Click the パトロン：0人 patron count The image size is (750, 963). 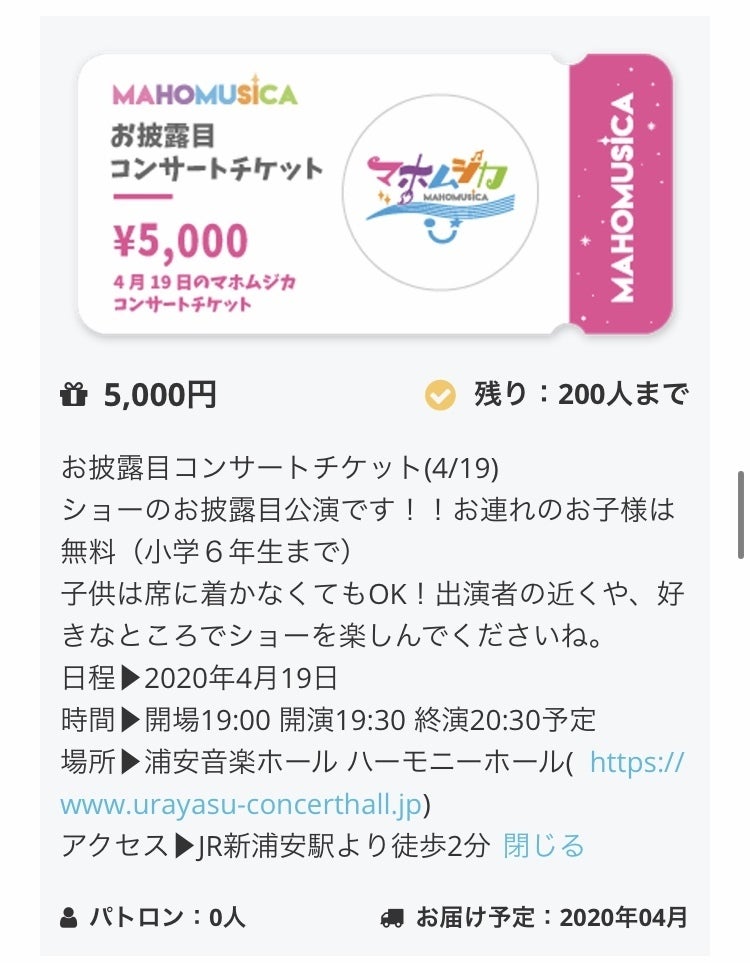point(167,916)
